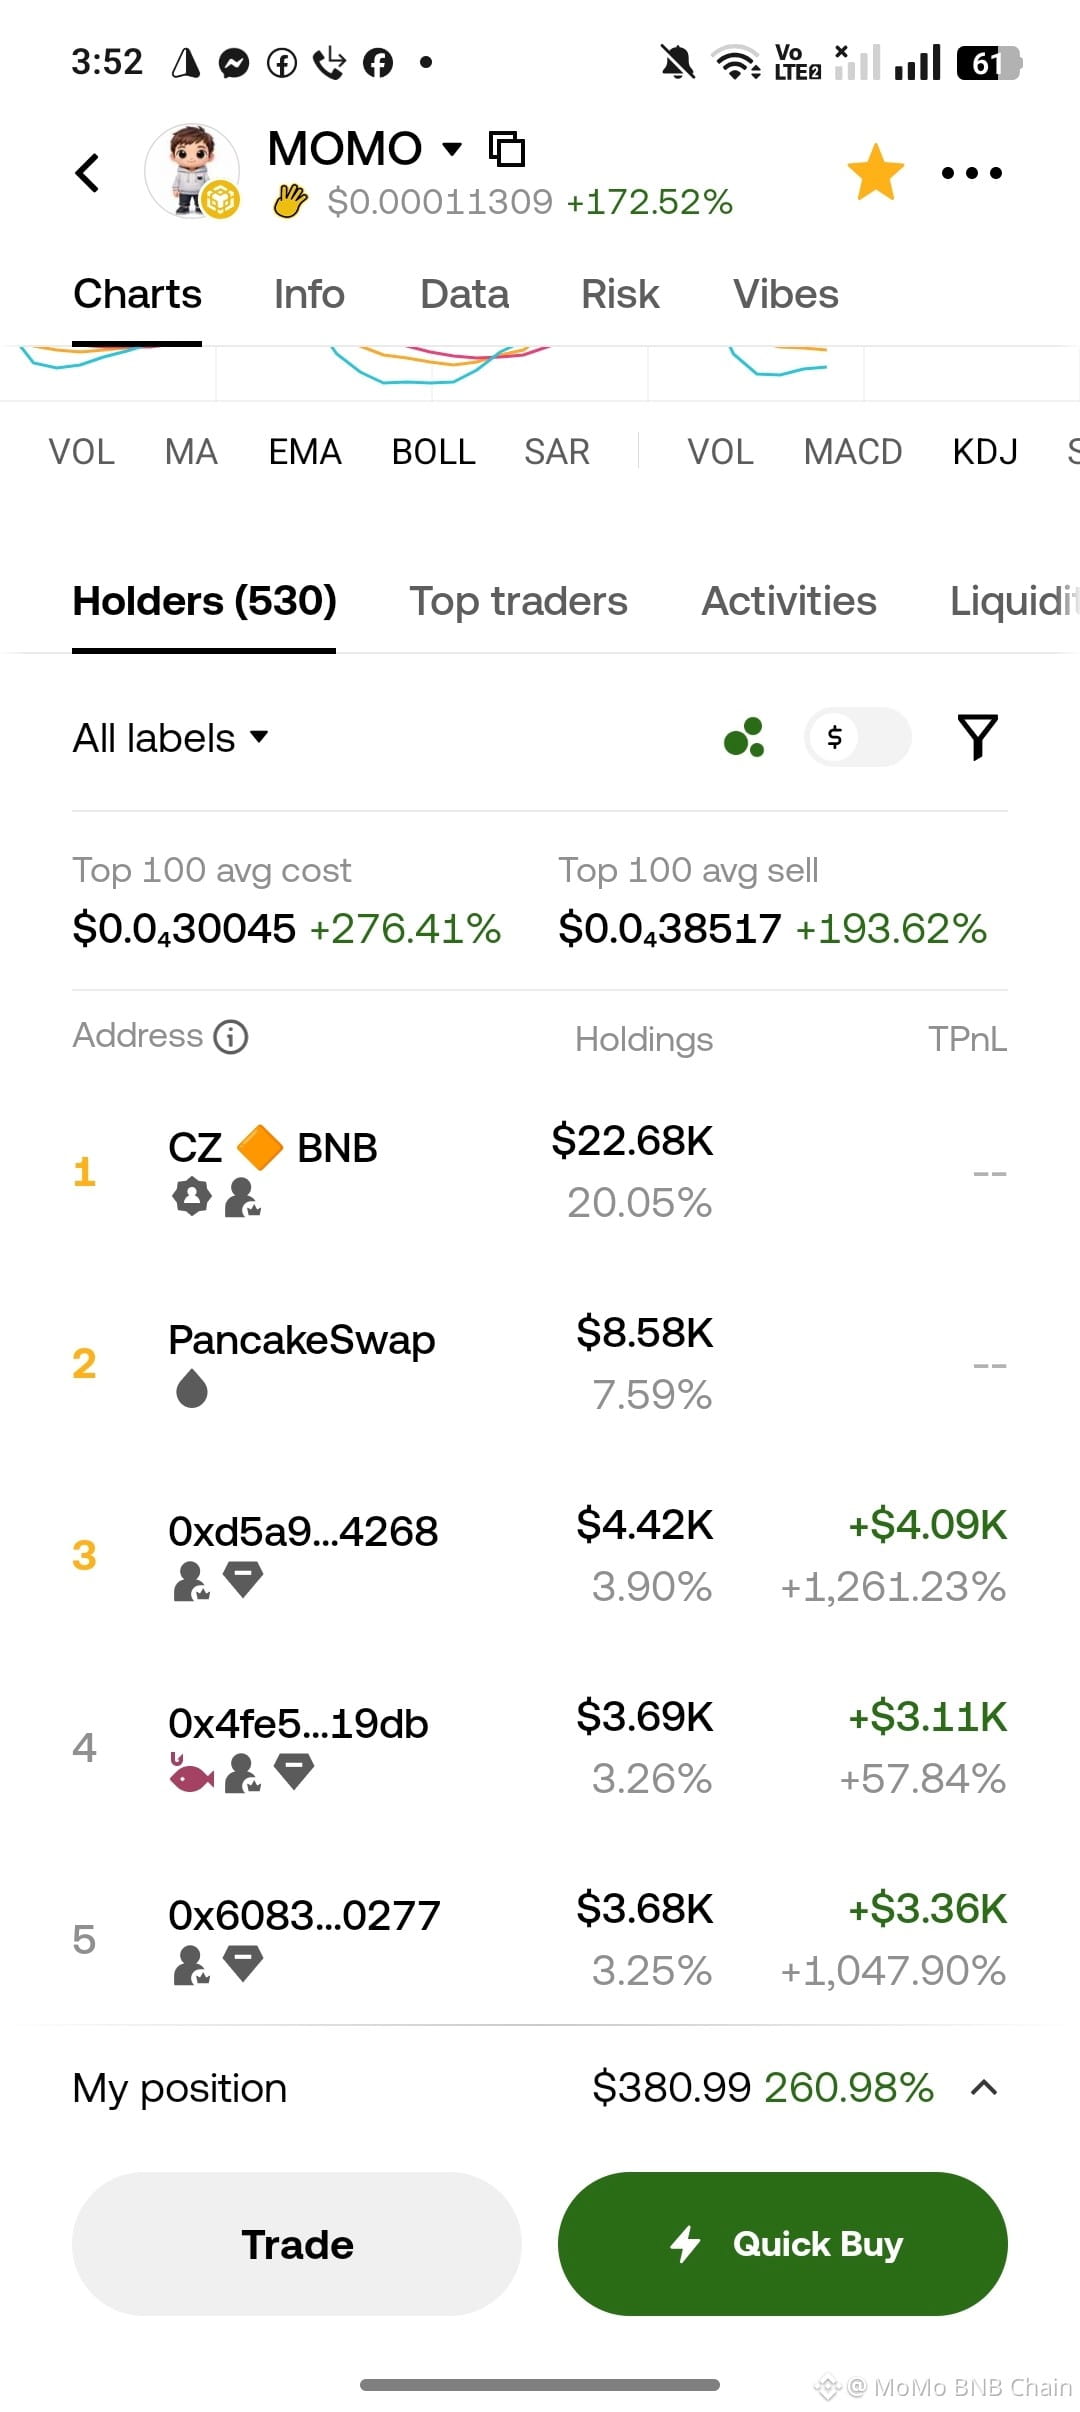Open the three-dot more options menu

971,173
